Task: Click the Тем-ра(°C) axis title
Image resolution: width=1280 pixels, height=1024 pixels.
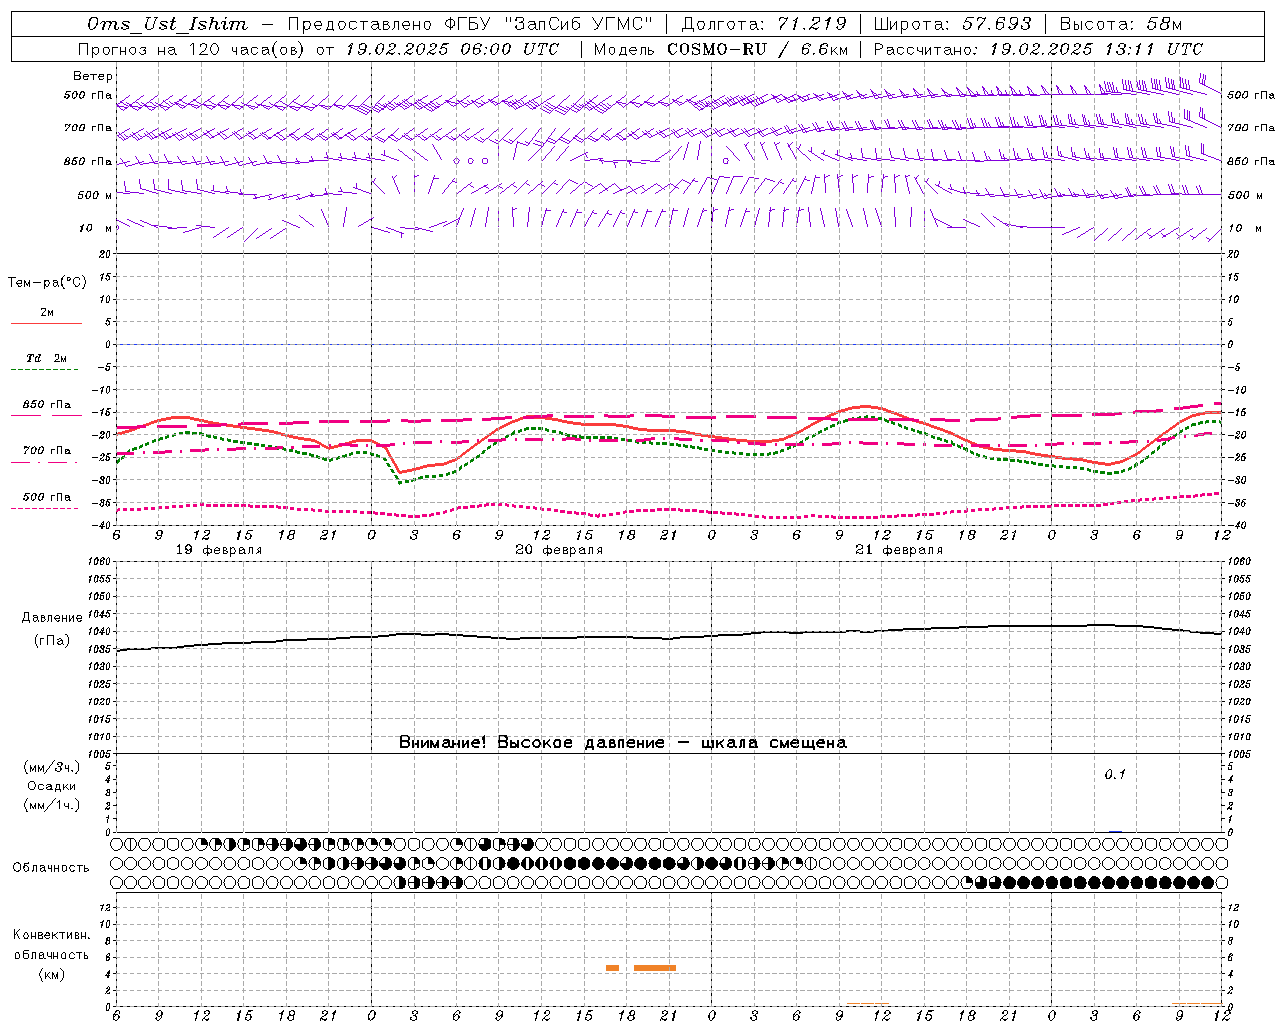Action: pyautogui.click(x=47, y=283)
